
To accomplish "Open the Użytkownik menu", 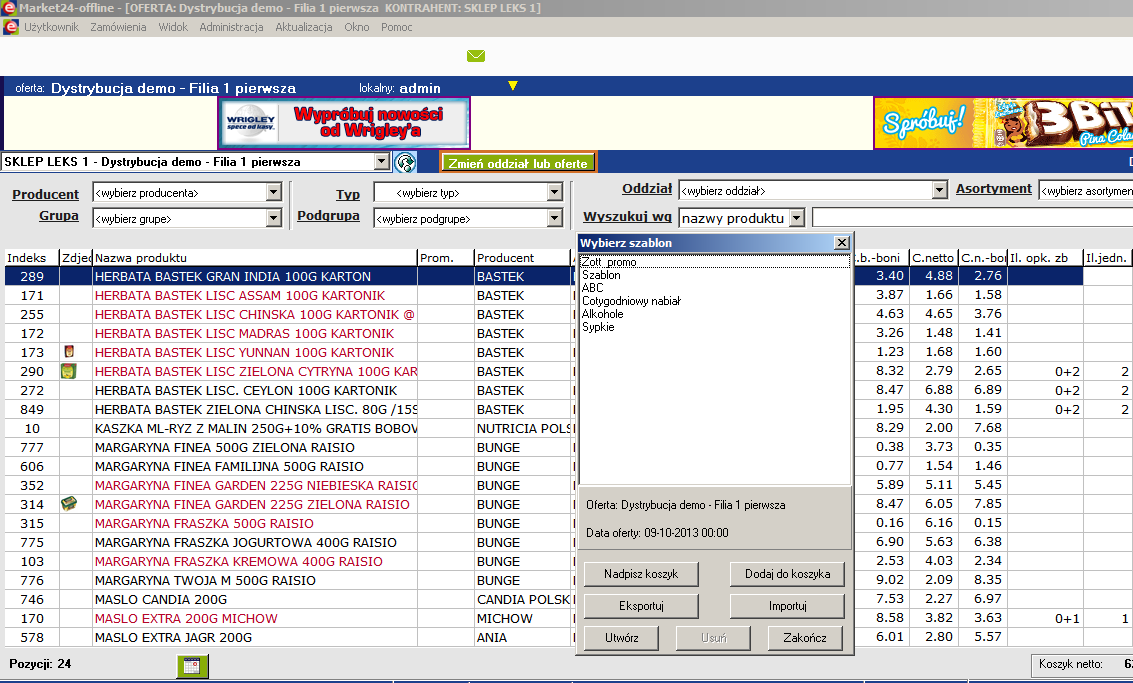I will pyautogui.click(x=51, y=27).
